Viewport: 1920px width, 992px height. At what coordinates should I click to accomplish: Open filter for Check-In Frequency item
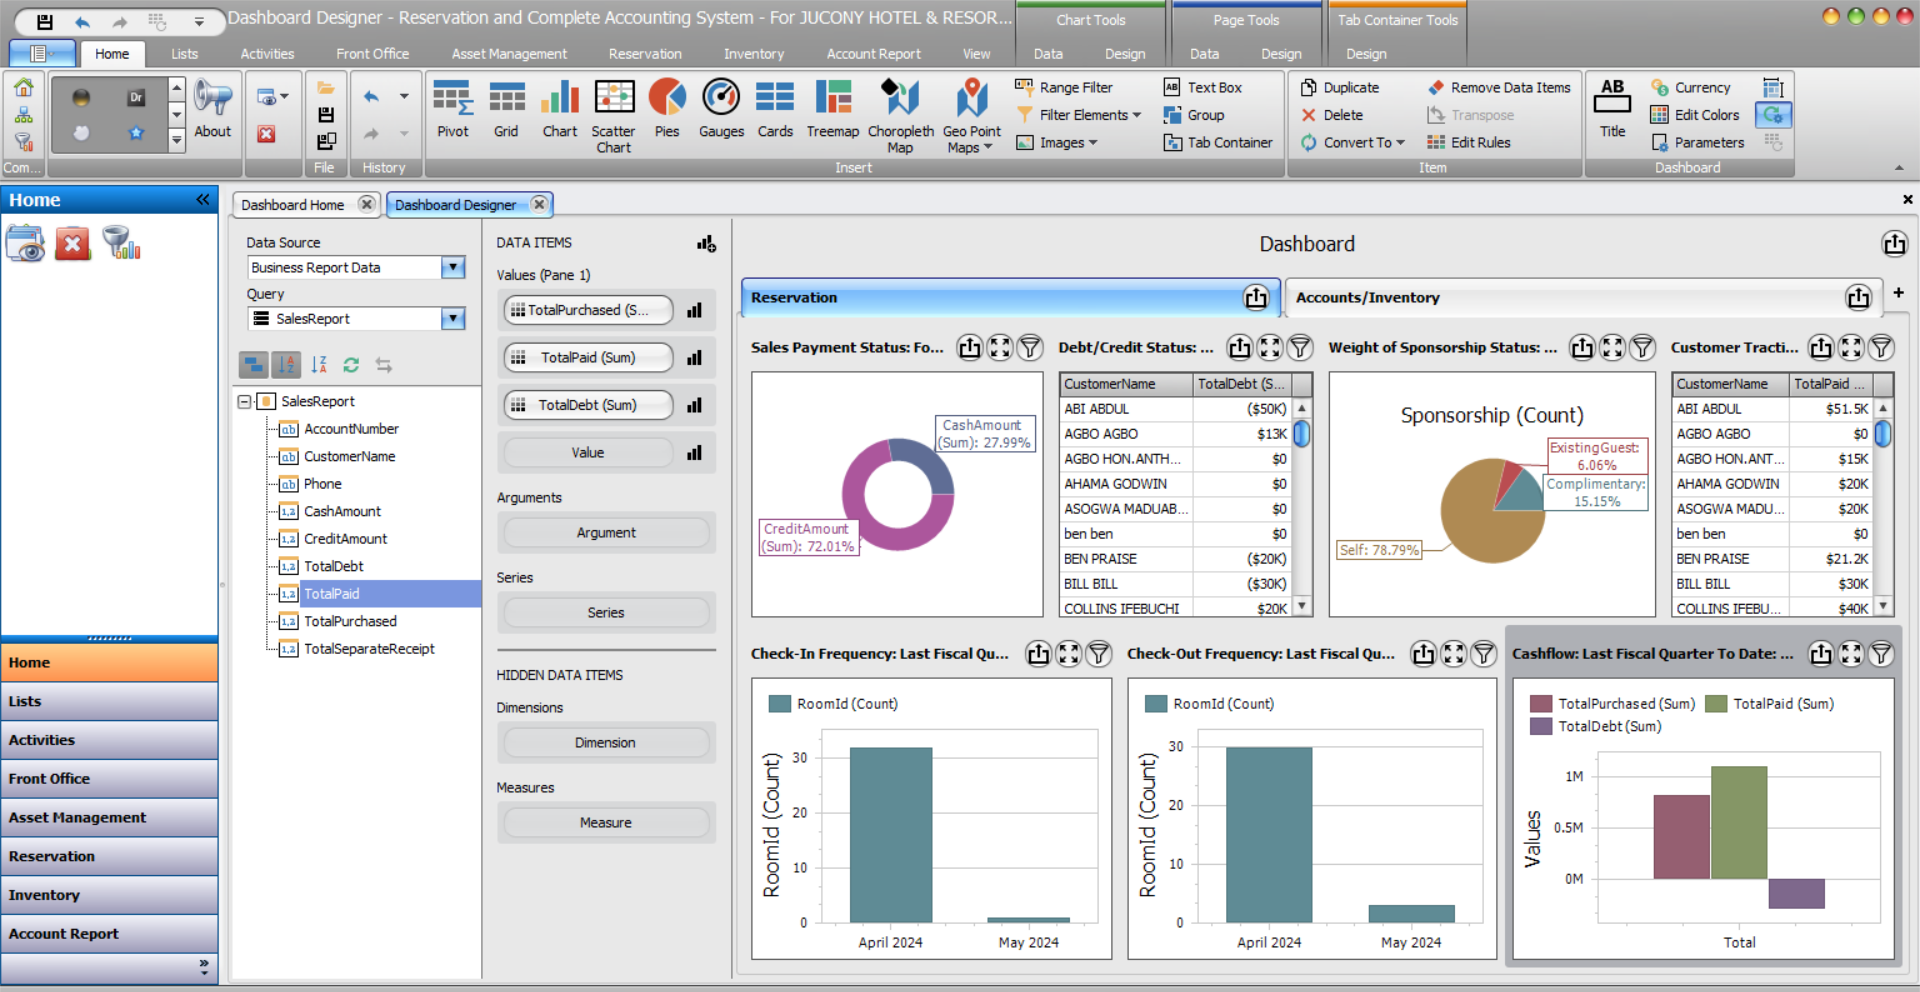1098,653
